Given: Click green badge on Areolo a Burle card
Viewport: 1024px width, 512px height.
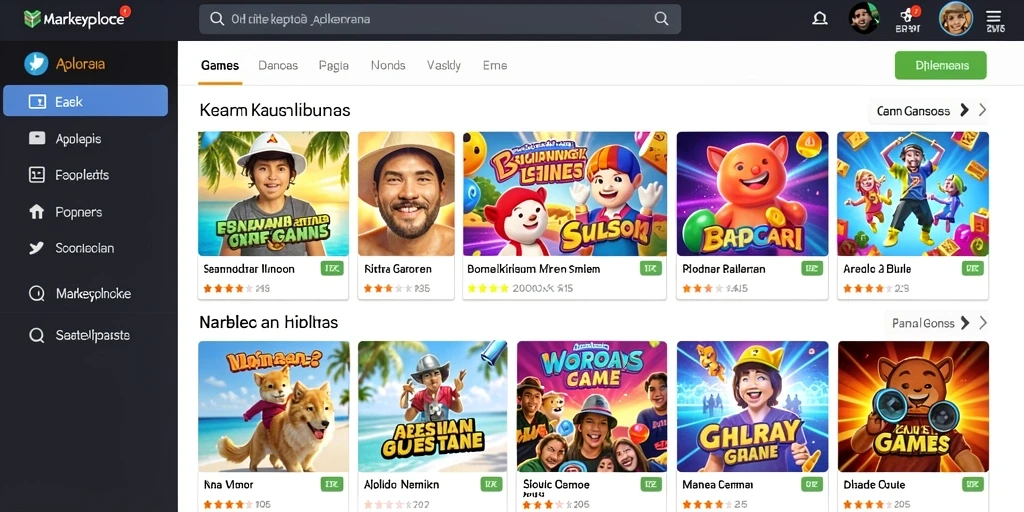Looking at the screenshot, I should tap(972, 268).
